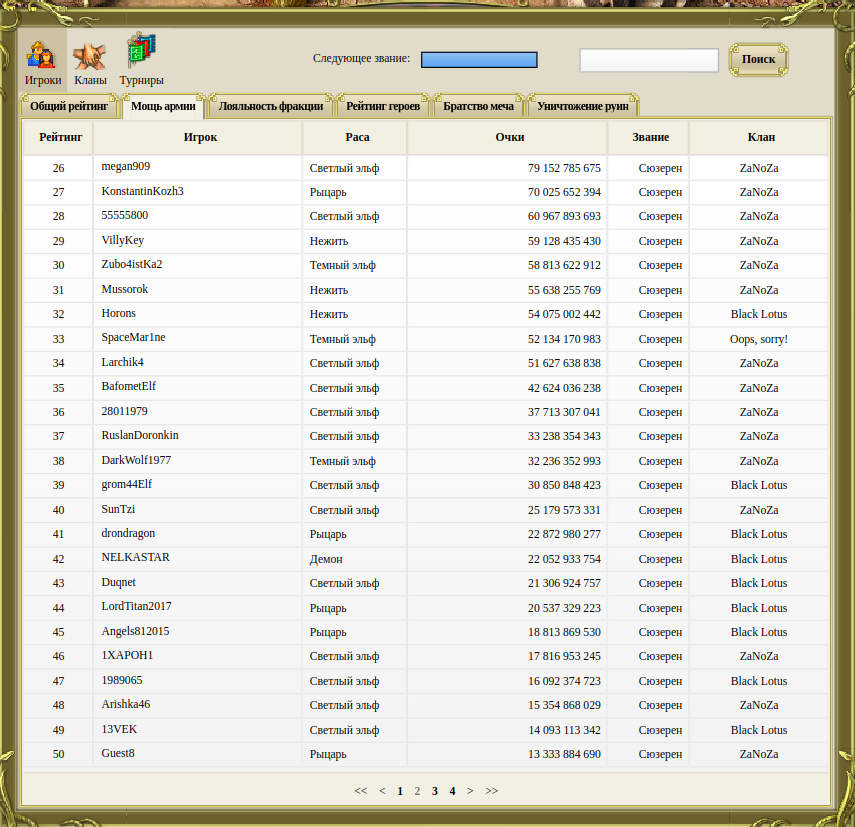Viewport: 855px width, 827px height.
Task: Switch to Лояльность фракции tab
Action: (x=270, y=106)
